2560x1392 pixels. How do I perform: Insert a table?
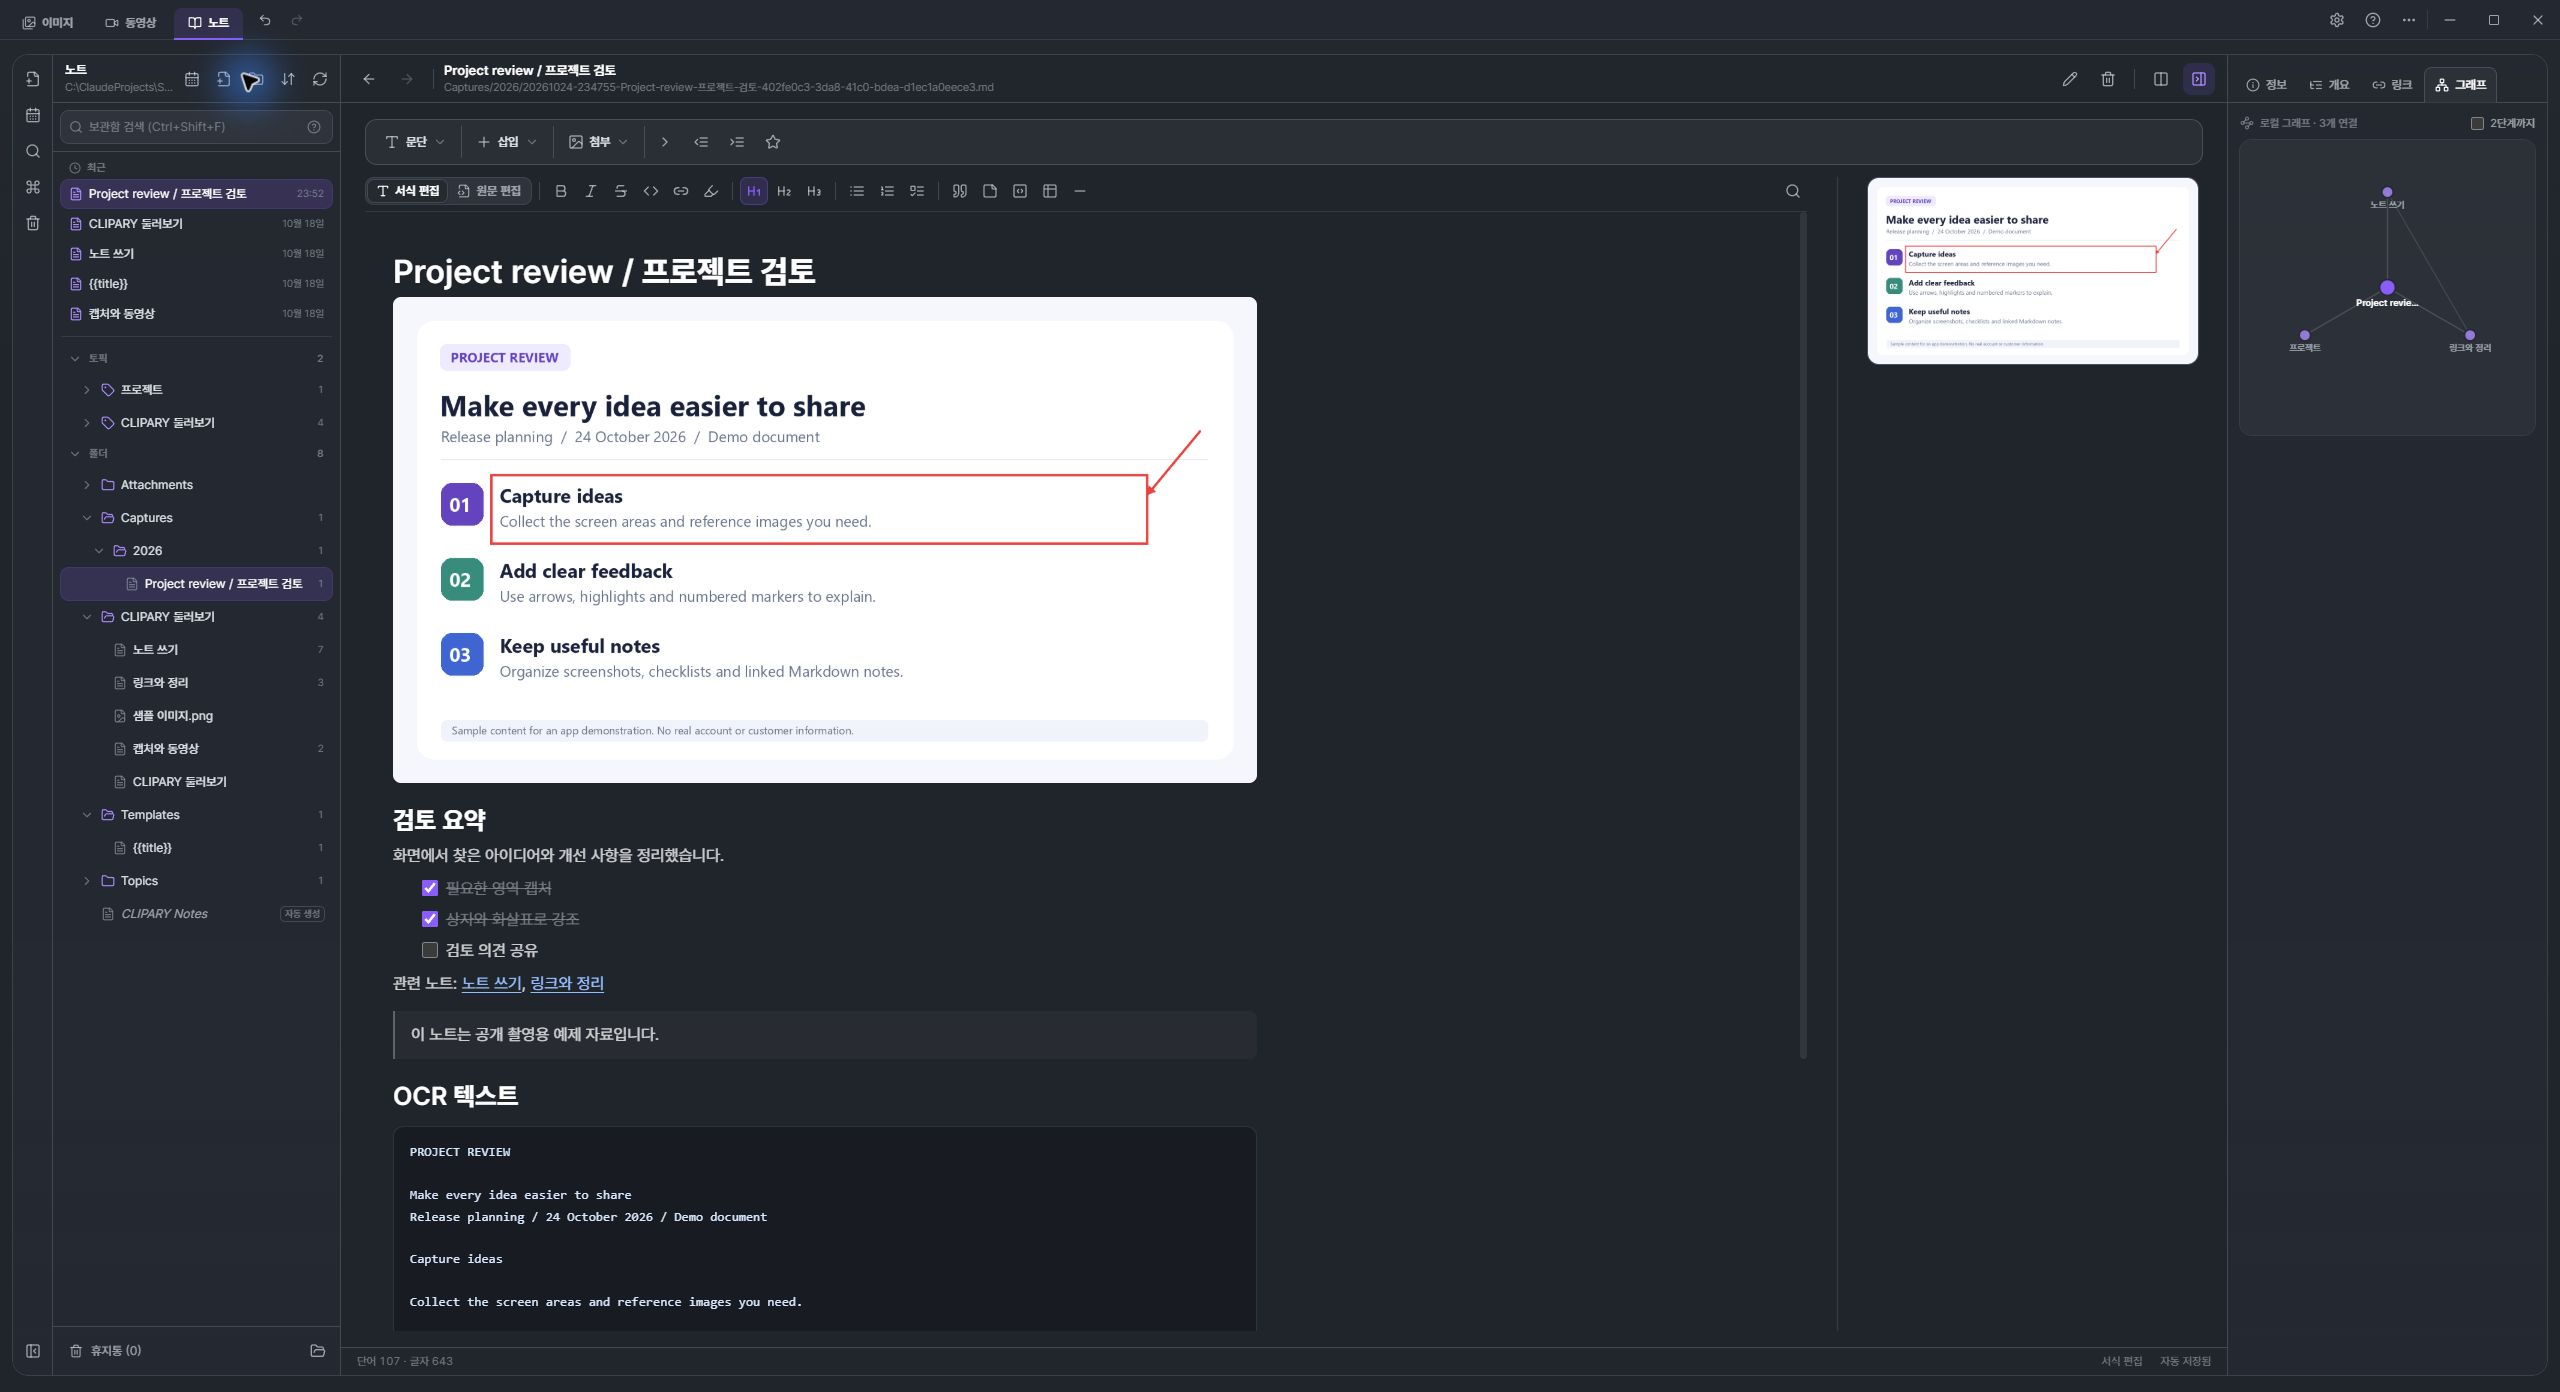[1050, 191]
